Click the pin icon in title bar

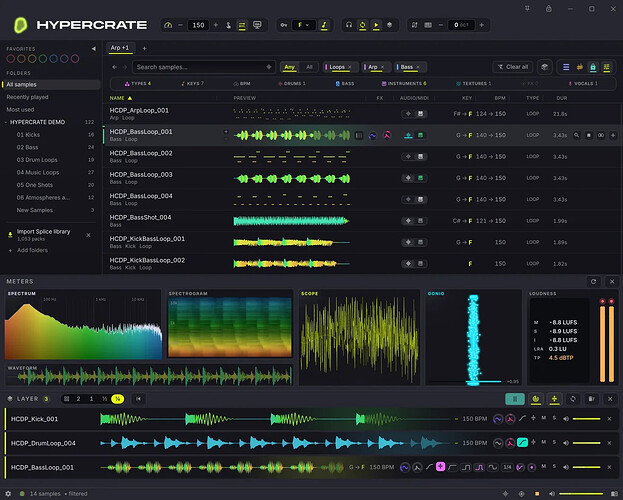point(527,8)
